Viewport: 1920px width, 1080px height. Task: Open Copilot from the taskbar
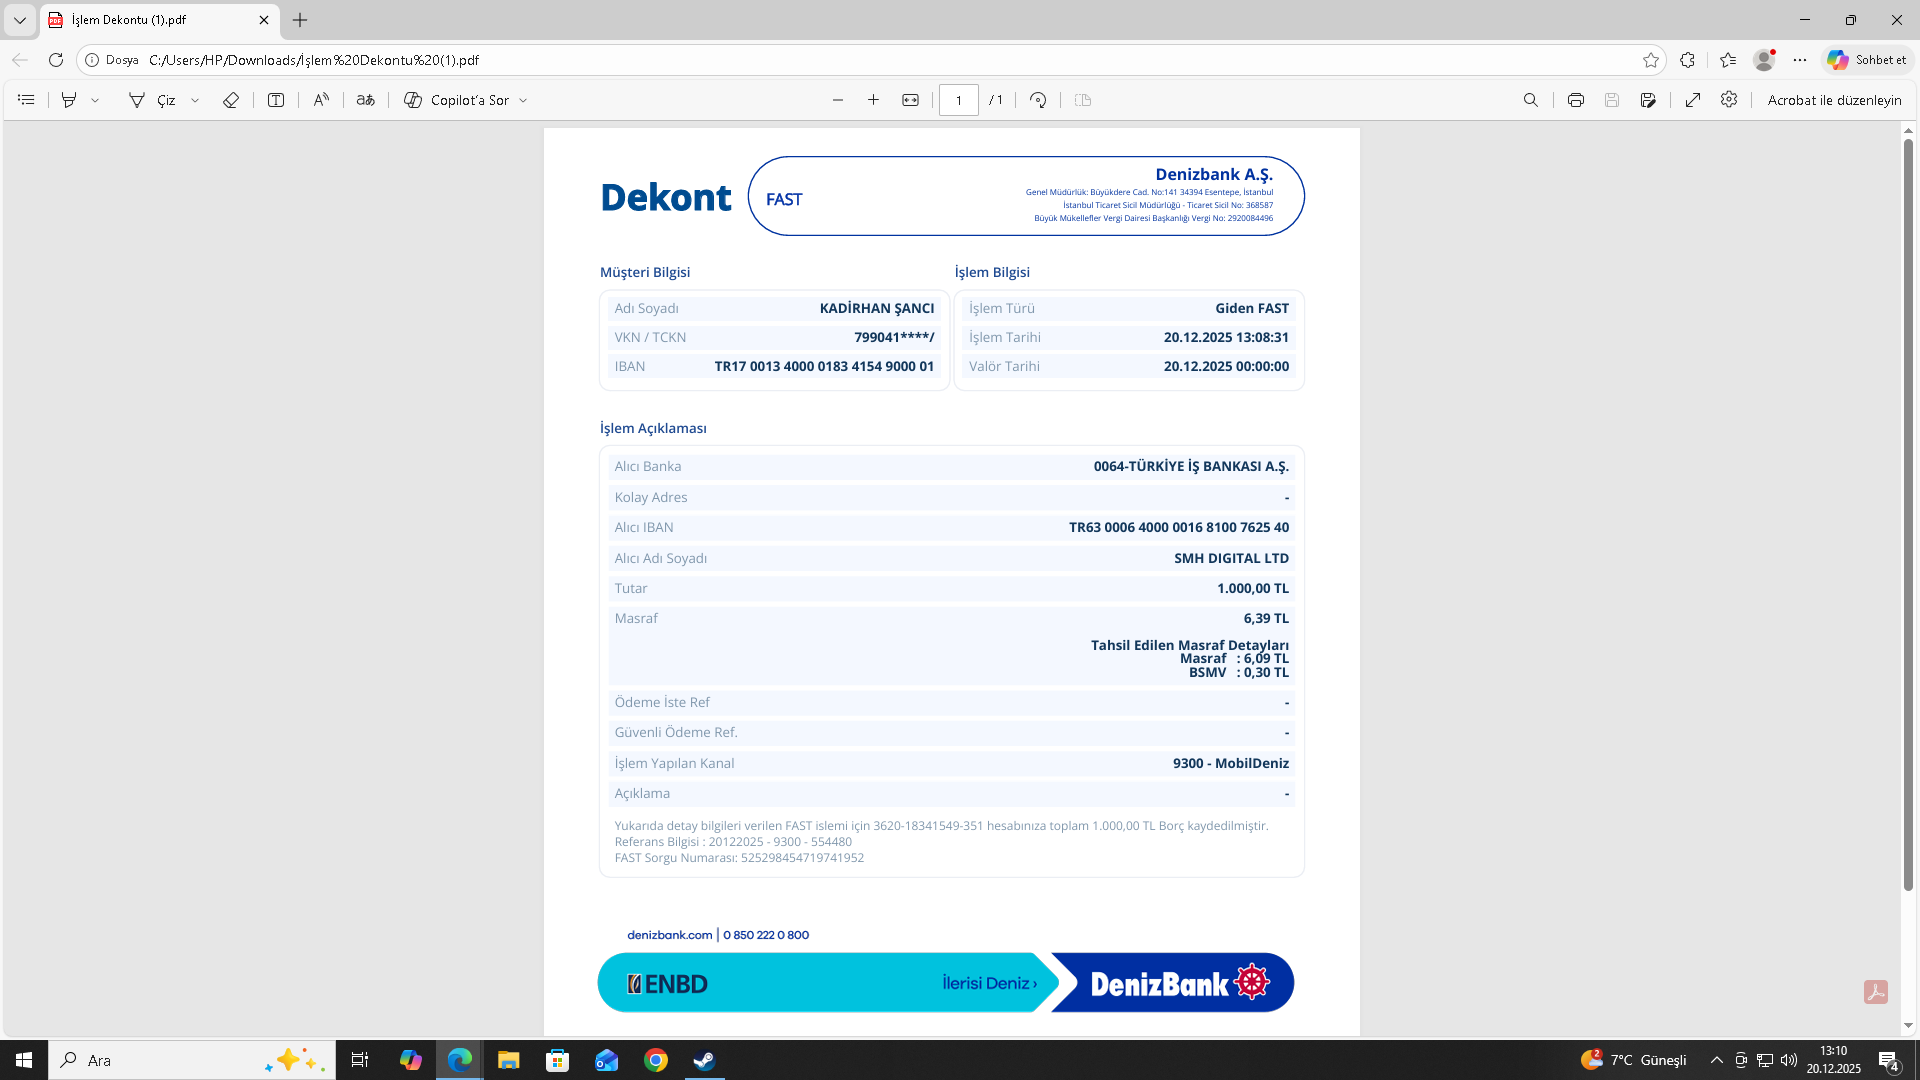tap(410, 1060)
